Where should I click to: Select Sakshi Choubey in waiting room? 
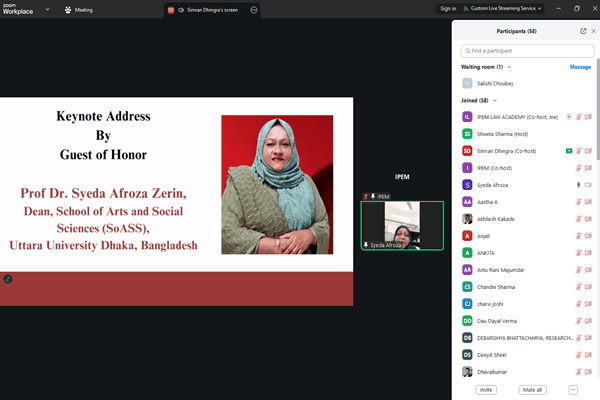[526, 83]
